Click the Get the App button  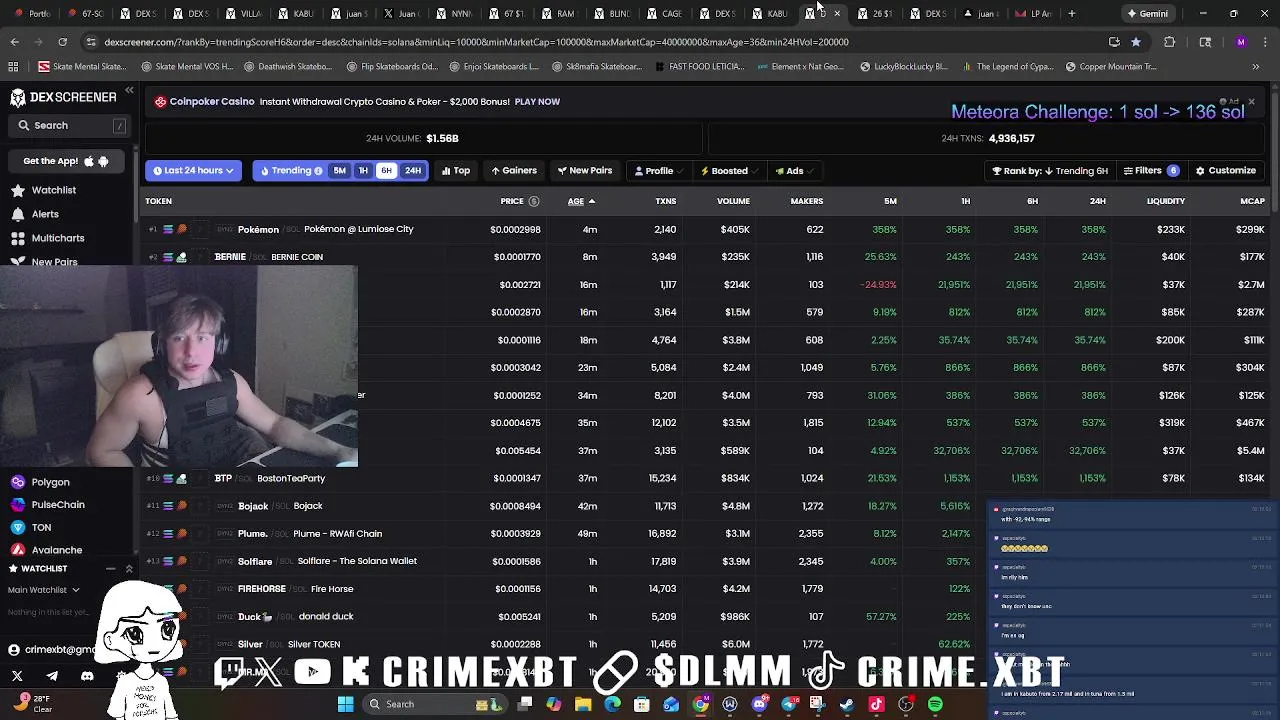[x=66, y=161]
